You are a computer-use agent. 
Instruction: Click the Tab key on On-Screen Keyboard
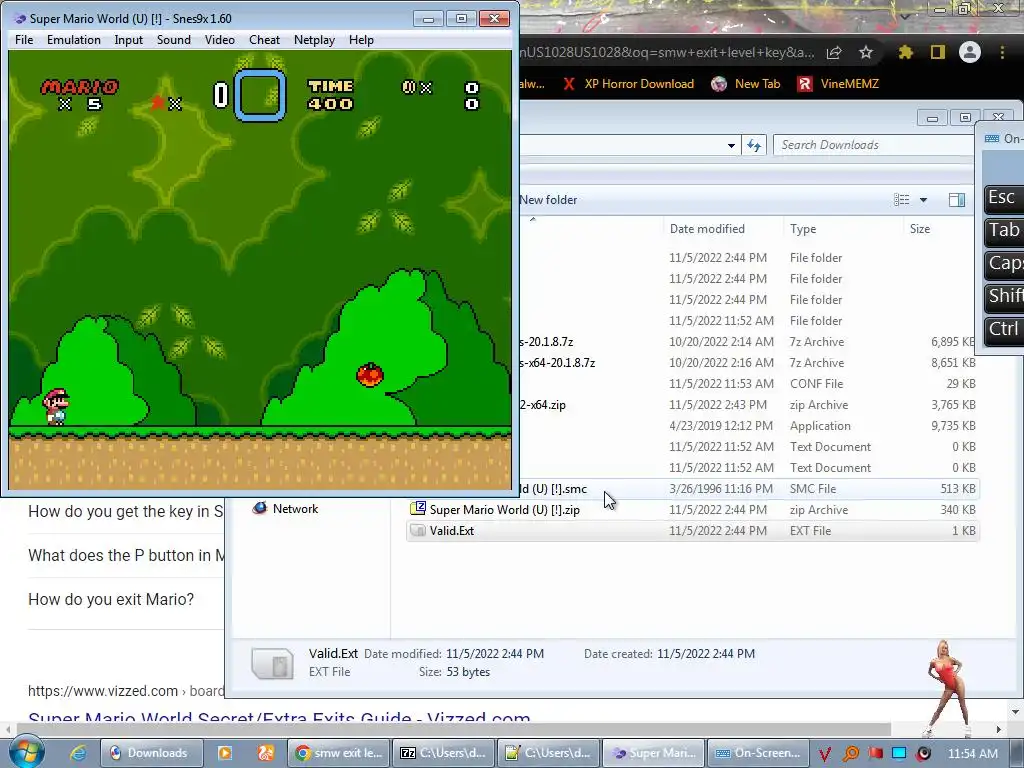1004,231
